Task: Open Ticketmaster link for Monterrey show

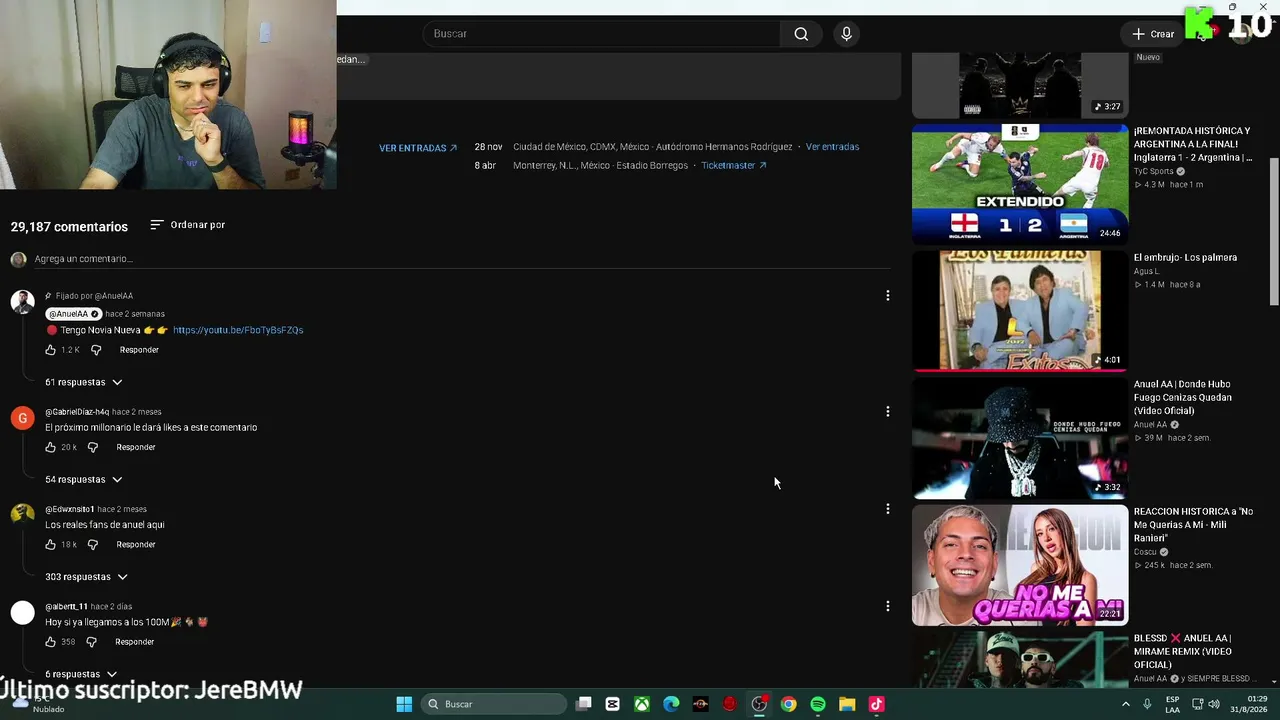Action: (734, 166)
